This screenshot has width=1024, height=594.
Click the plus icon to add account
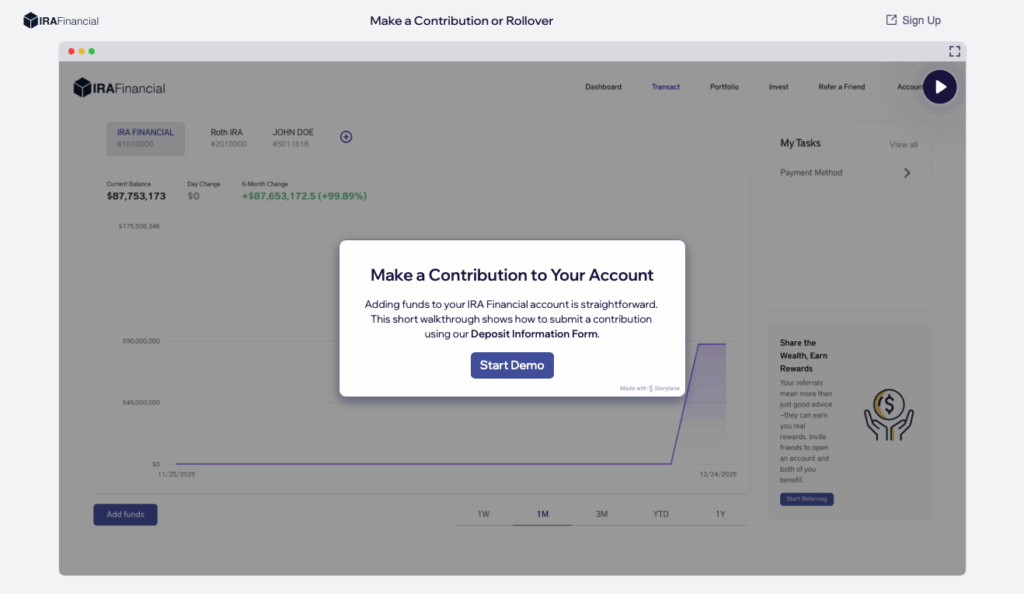(x=346, y=137)
